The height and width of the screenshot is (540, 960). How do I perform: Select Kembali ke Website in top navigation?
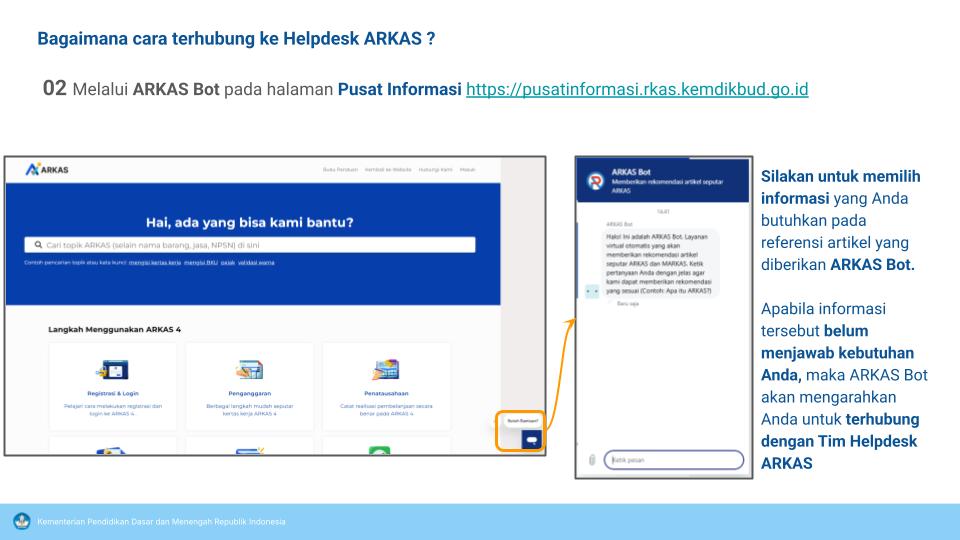click(x=388, y=170)
